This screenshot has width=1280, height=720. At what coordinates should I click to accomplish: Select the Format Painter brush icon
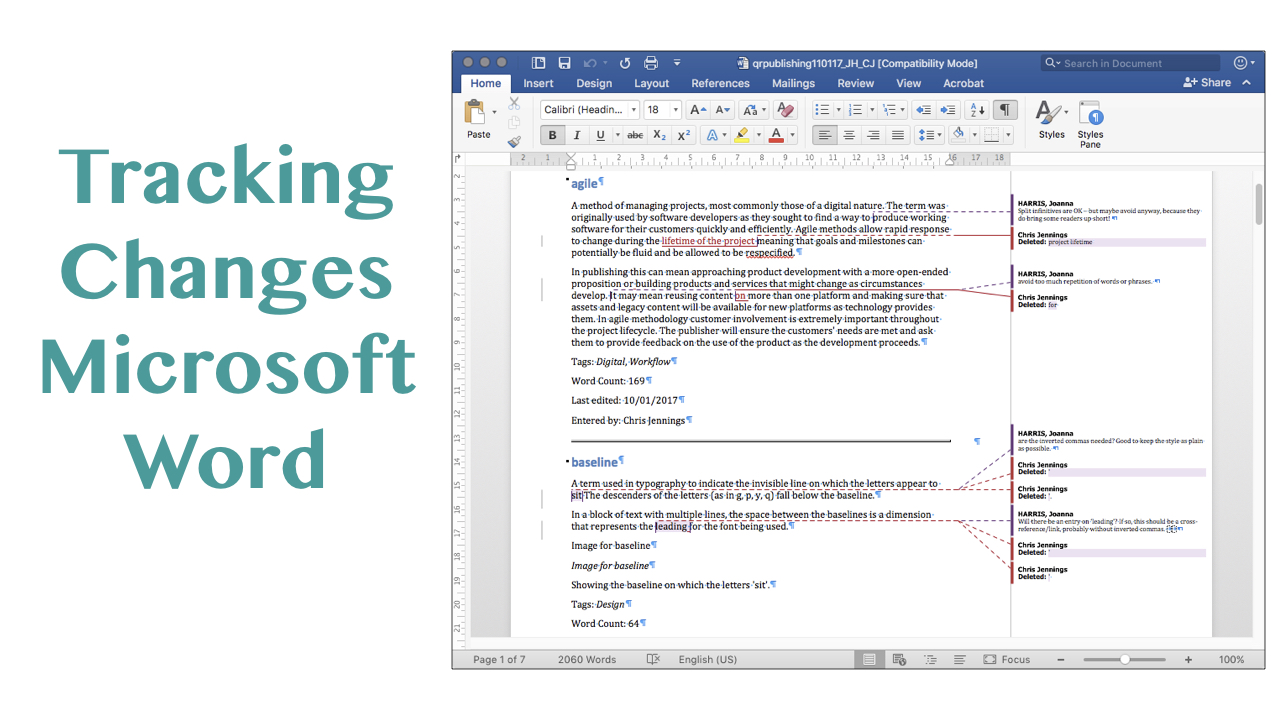(x=514, y=142)
